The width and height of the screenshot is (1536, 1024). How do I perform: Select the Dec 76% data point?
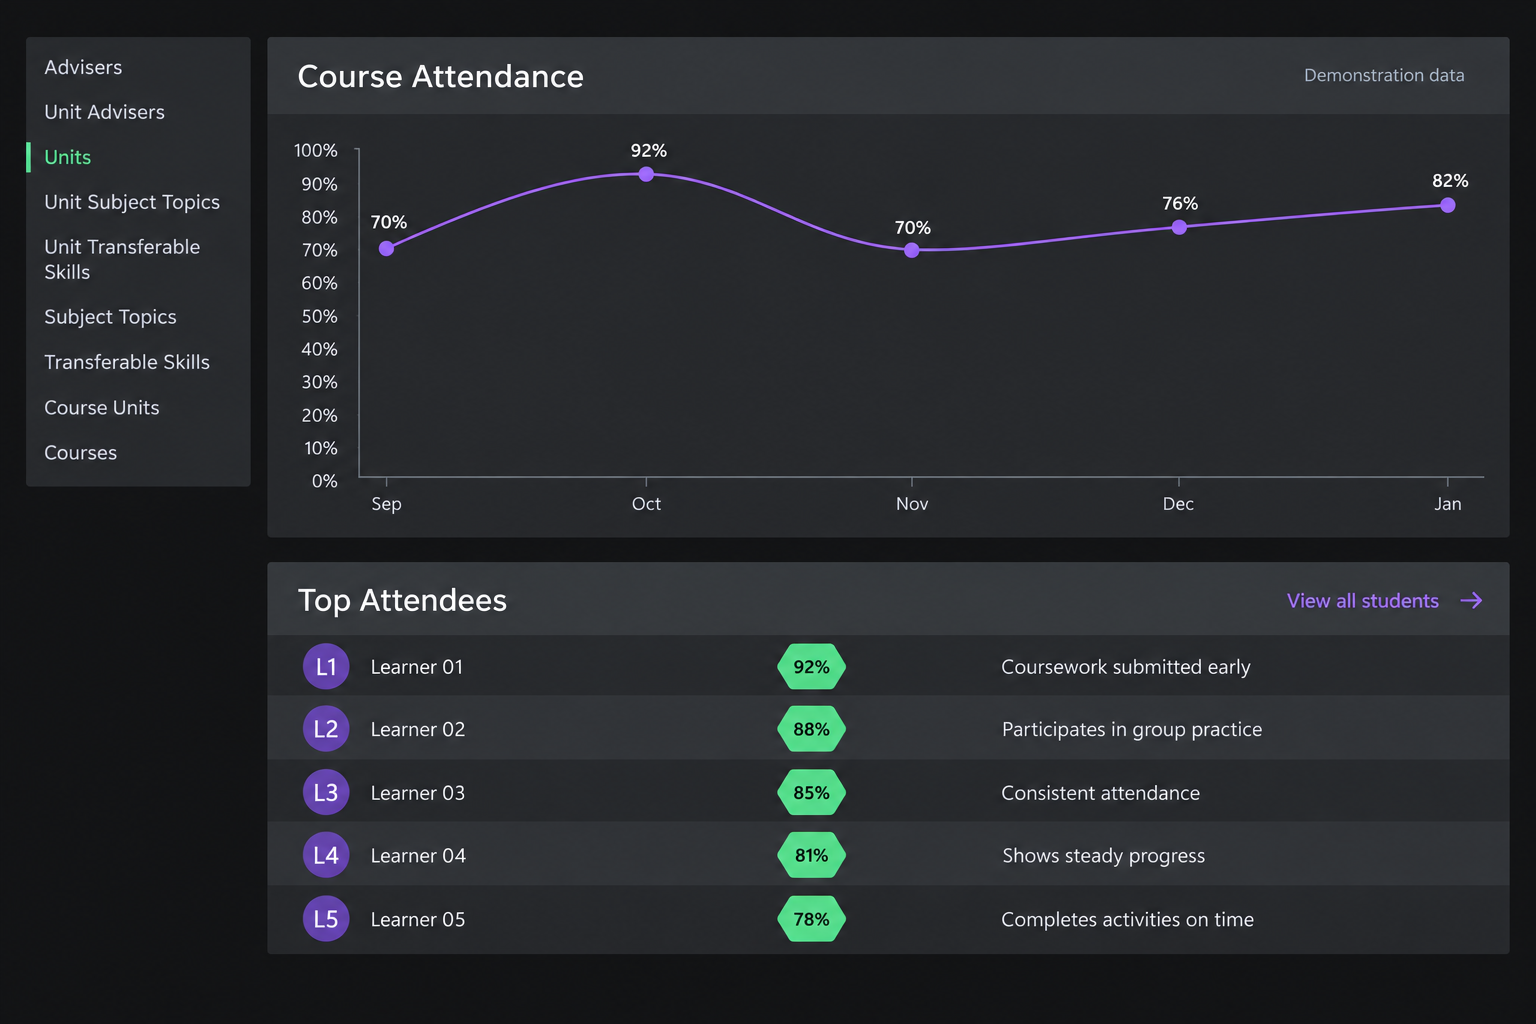pyautogui.click(x=1179, y=227)
